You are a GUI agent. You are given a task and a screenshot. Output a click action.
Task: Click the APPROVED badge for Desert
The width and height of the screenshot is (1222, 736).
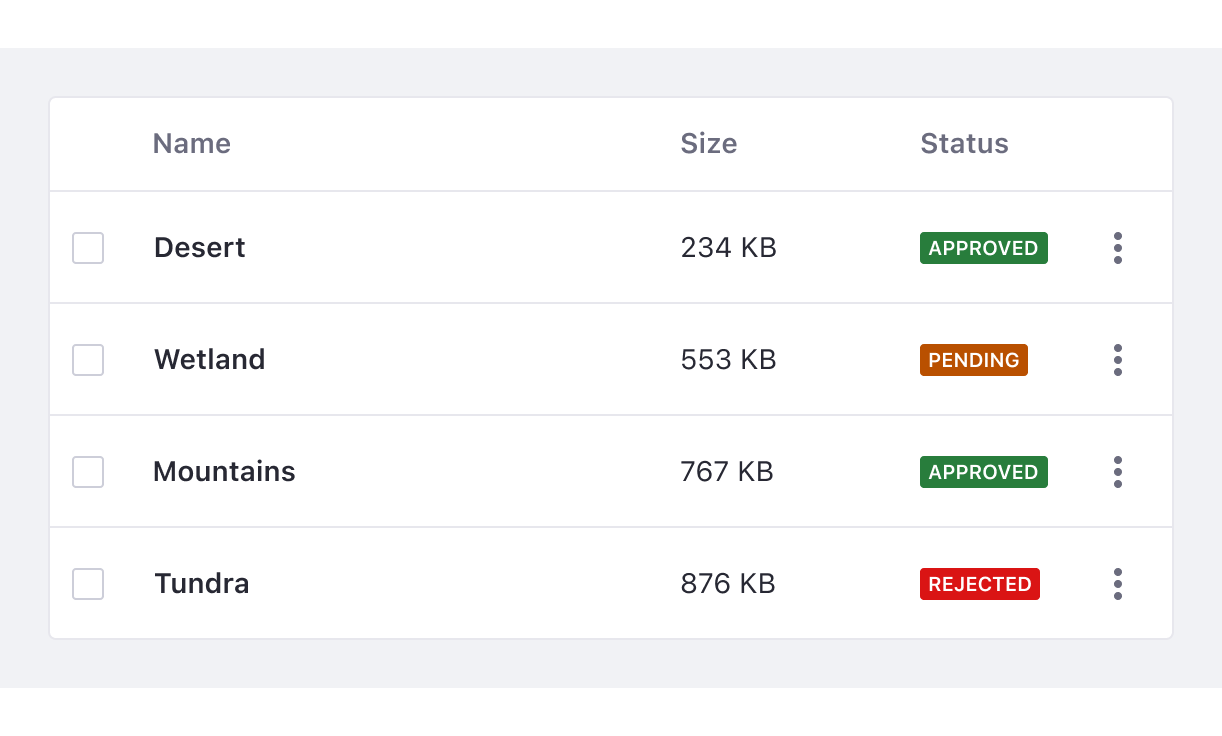coord(983,248)
